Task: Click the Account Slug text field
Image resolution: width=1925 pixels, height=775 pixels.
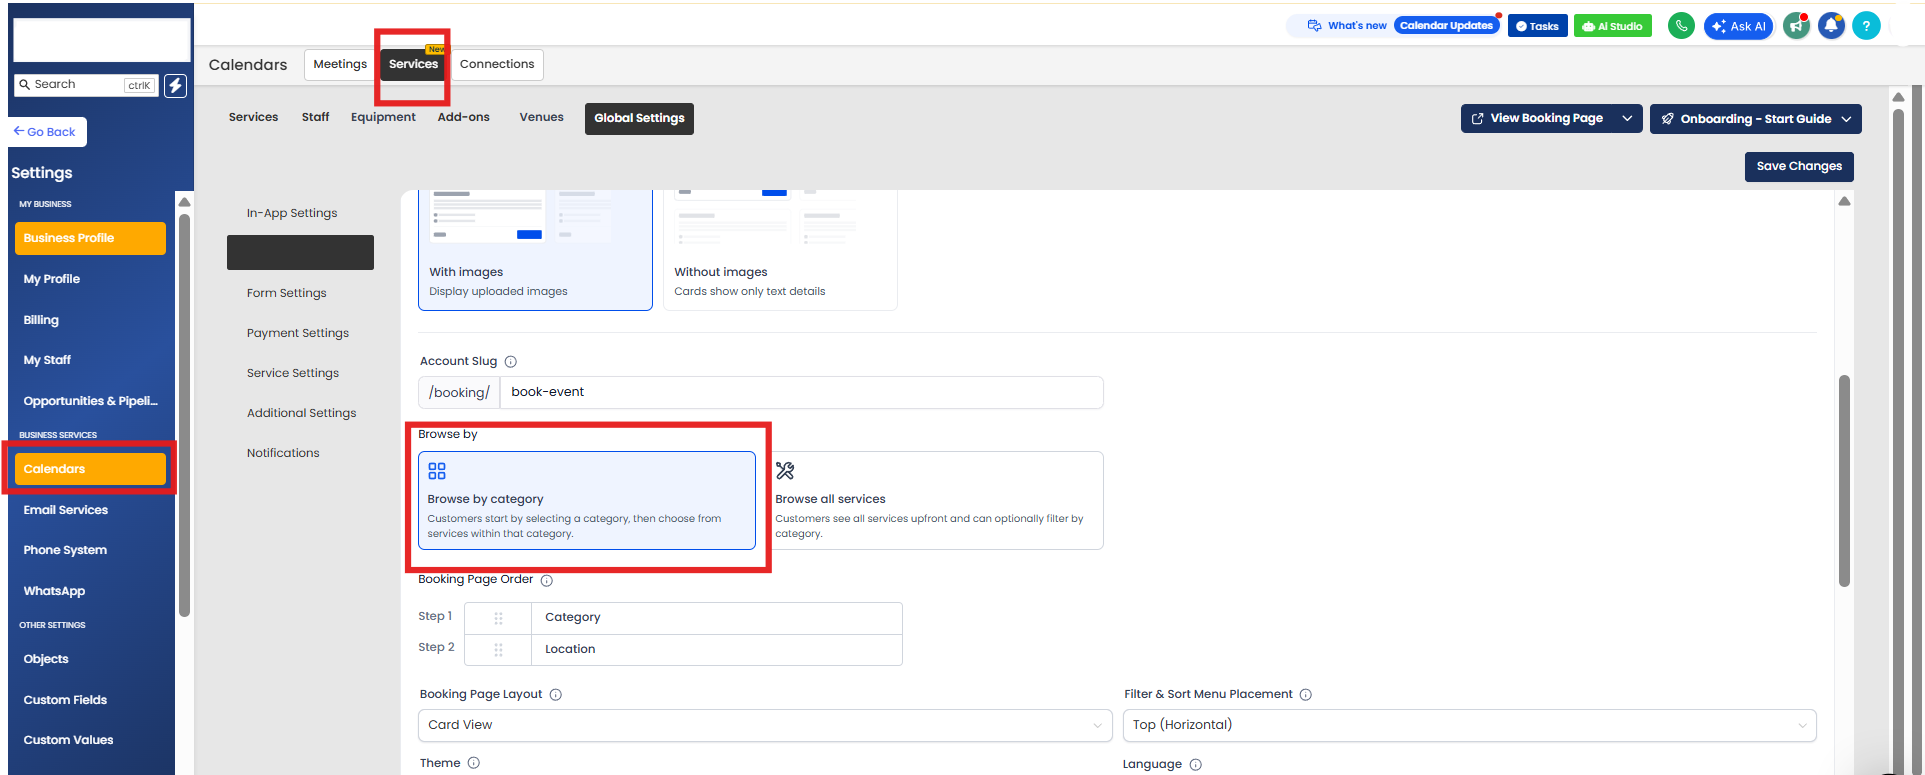Action: (x=800, y=393)
